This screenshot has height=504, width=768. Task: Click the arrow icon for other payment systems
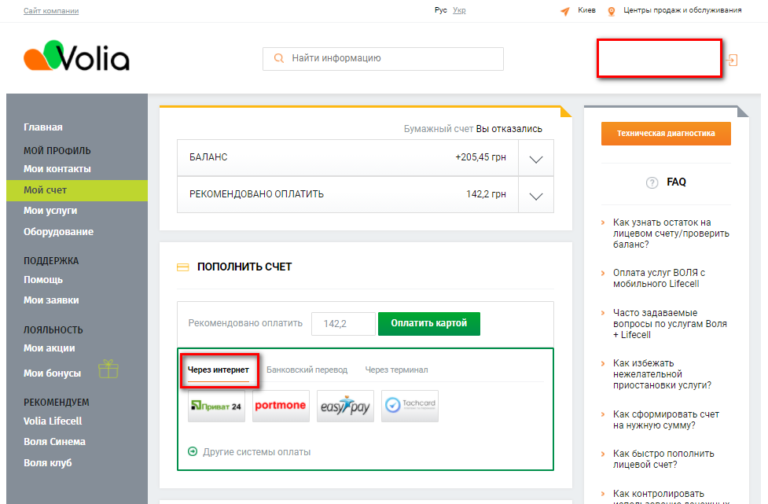(x=193, y=451)
